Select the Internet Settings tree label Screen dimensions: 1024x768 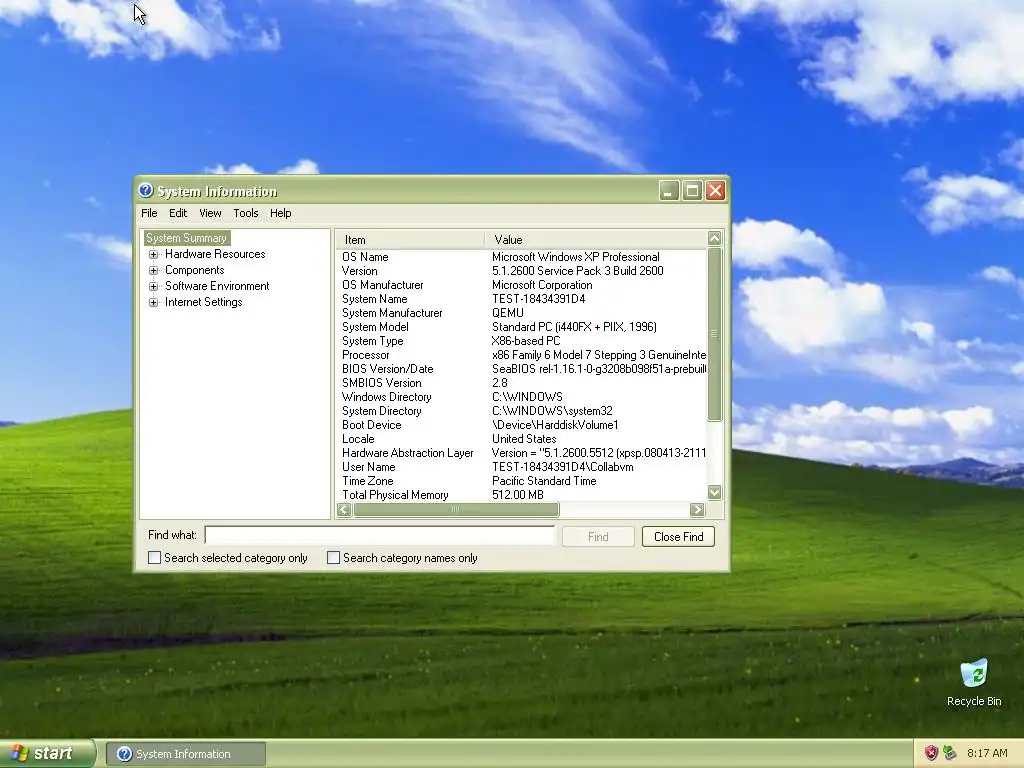[203, 302]
